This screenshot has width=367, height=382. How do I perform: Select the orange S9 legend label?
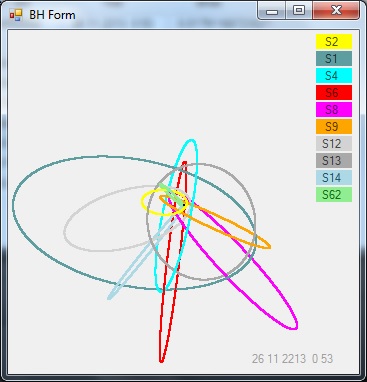point(334,127)
